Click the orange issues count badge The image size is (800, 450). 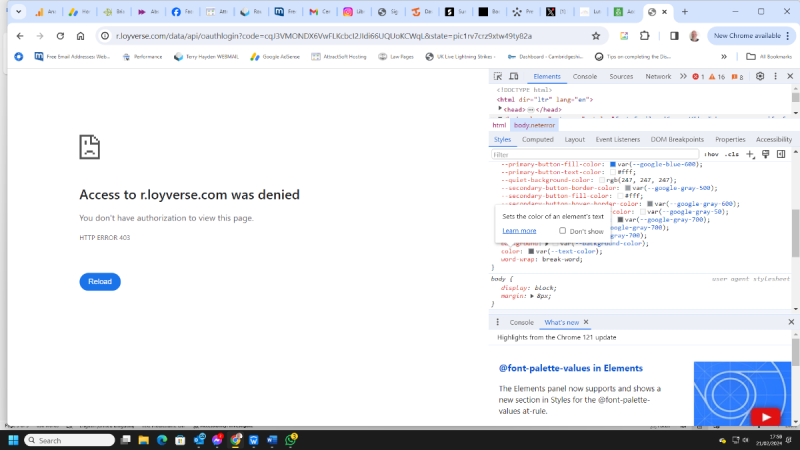(x=737, y=77)
